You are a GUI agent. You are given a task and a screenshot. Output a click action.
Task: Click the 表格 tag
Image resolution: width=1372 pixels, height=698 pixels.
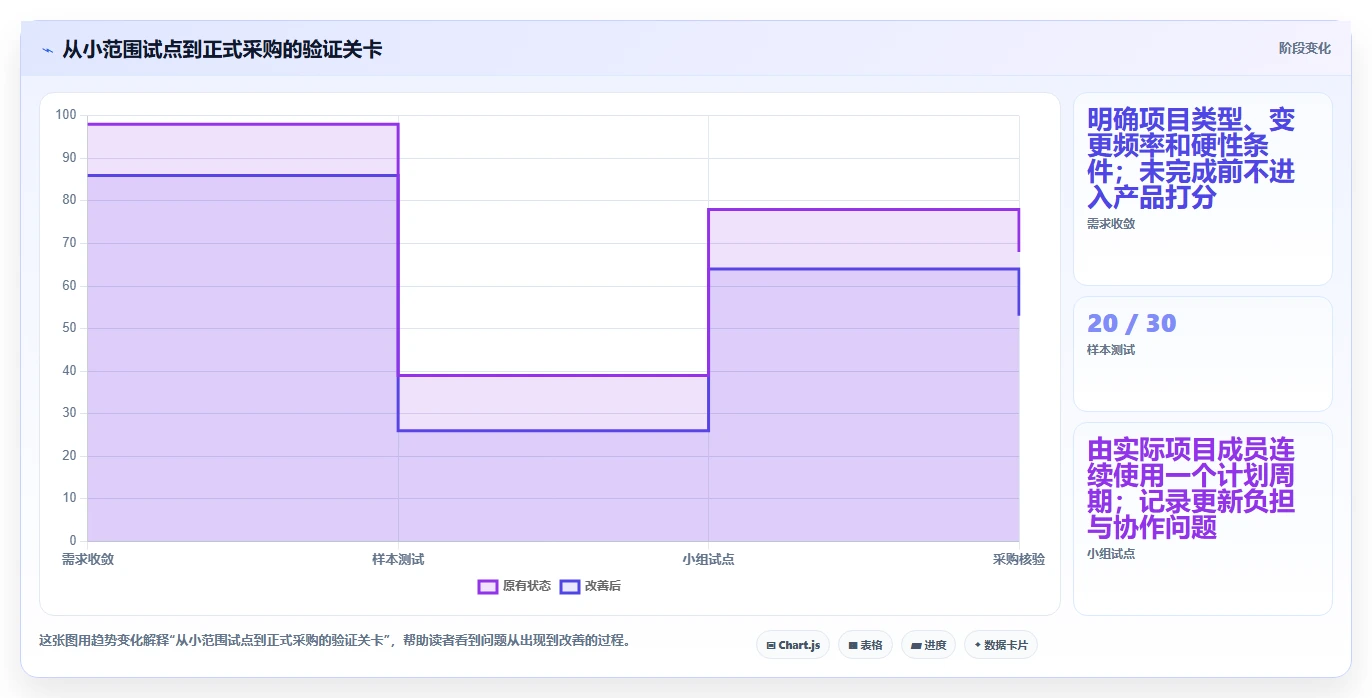(x=865, y=645)
